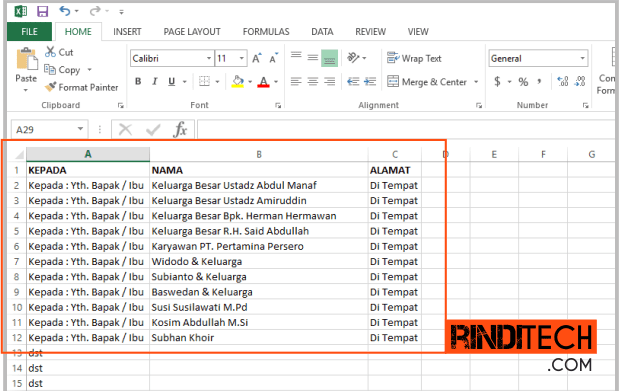Image resolution: width=619 pixels, height=391 pixels.
Task: Open the VIEW tab
Action: point(418,32)
